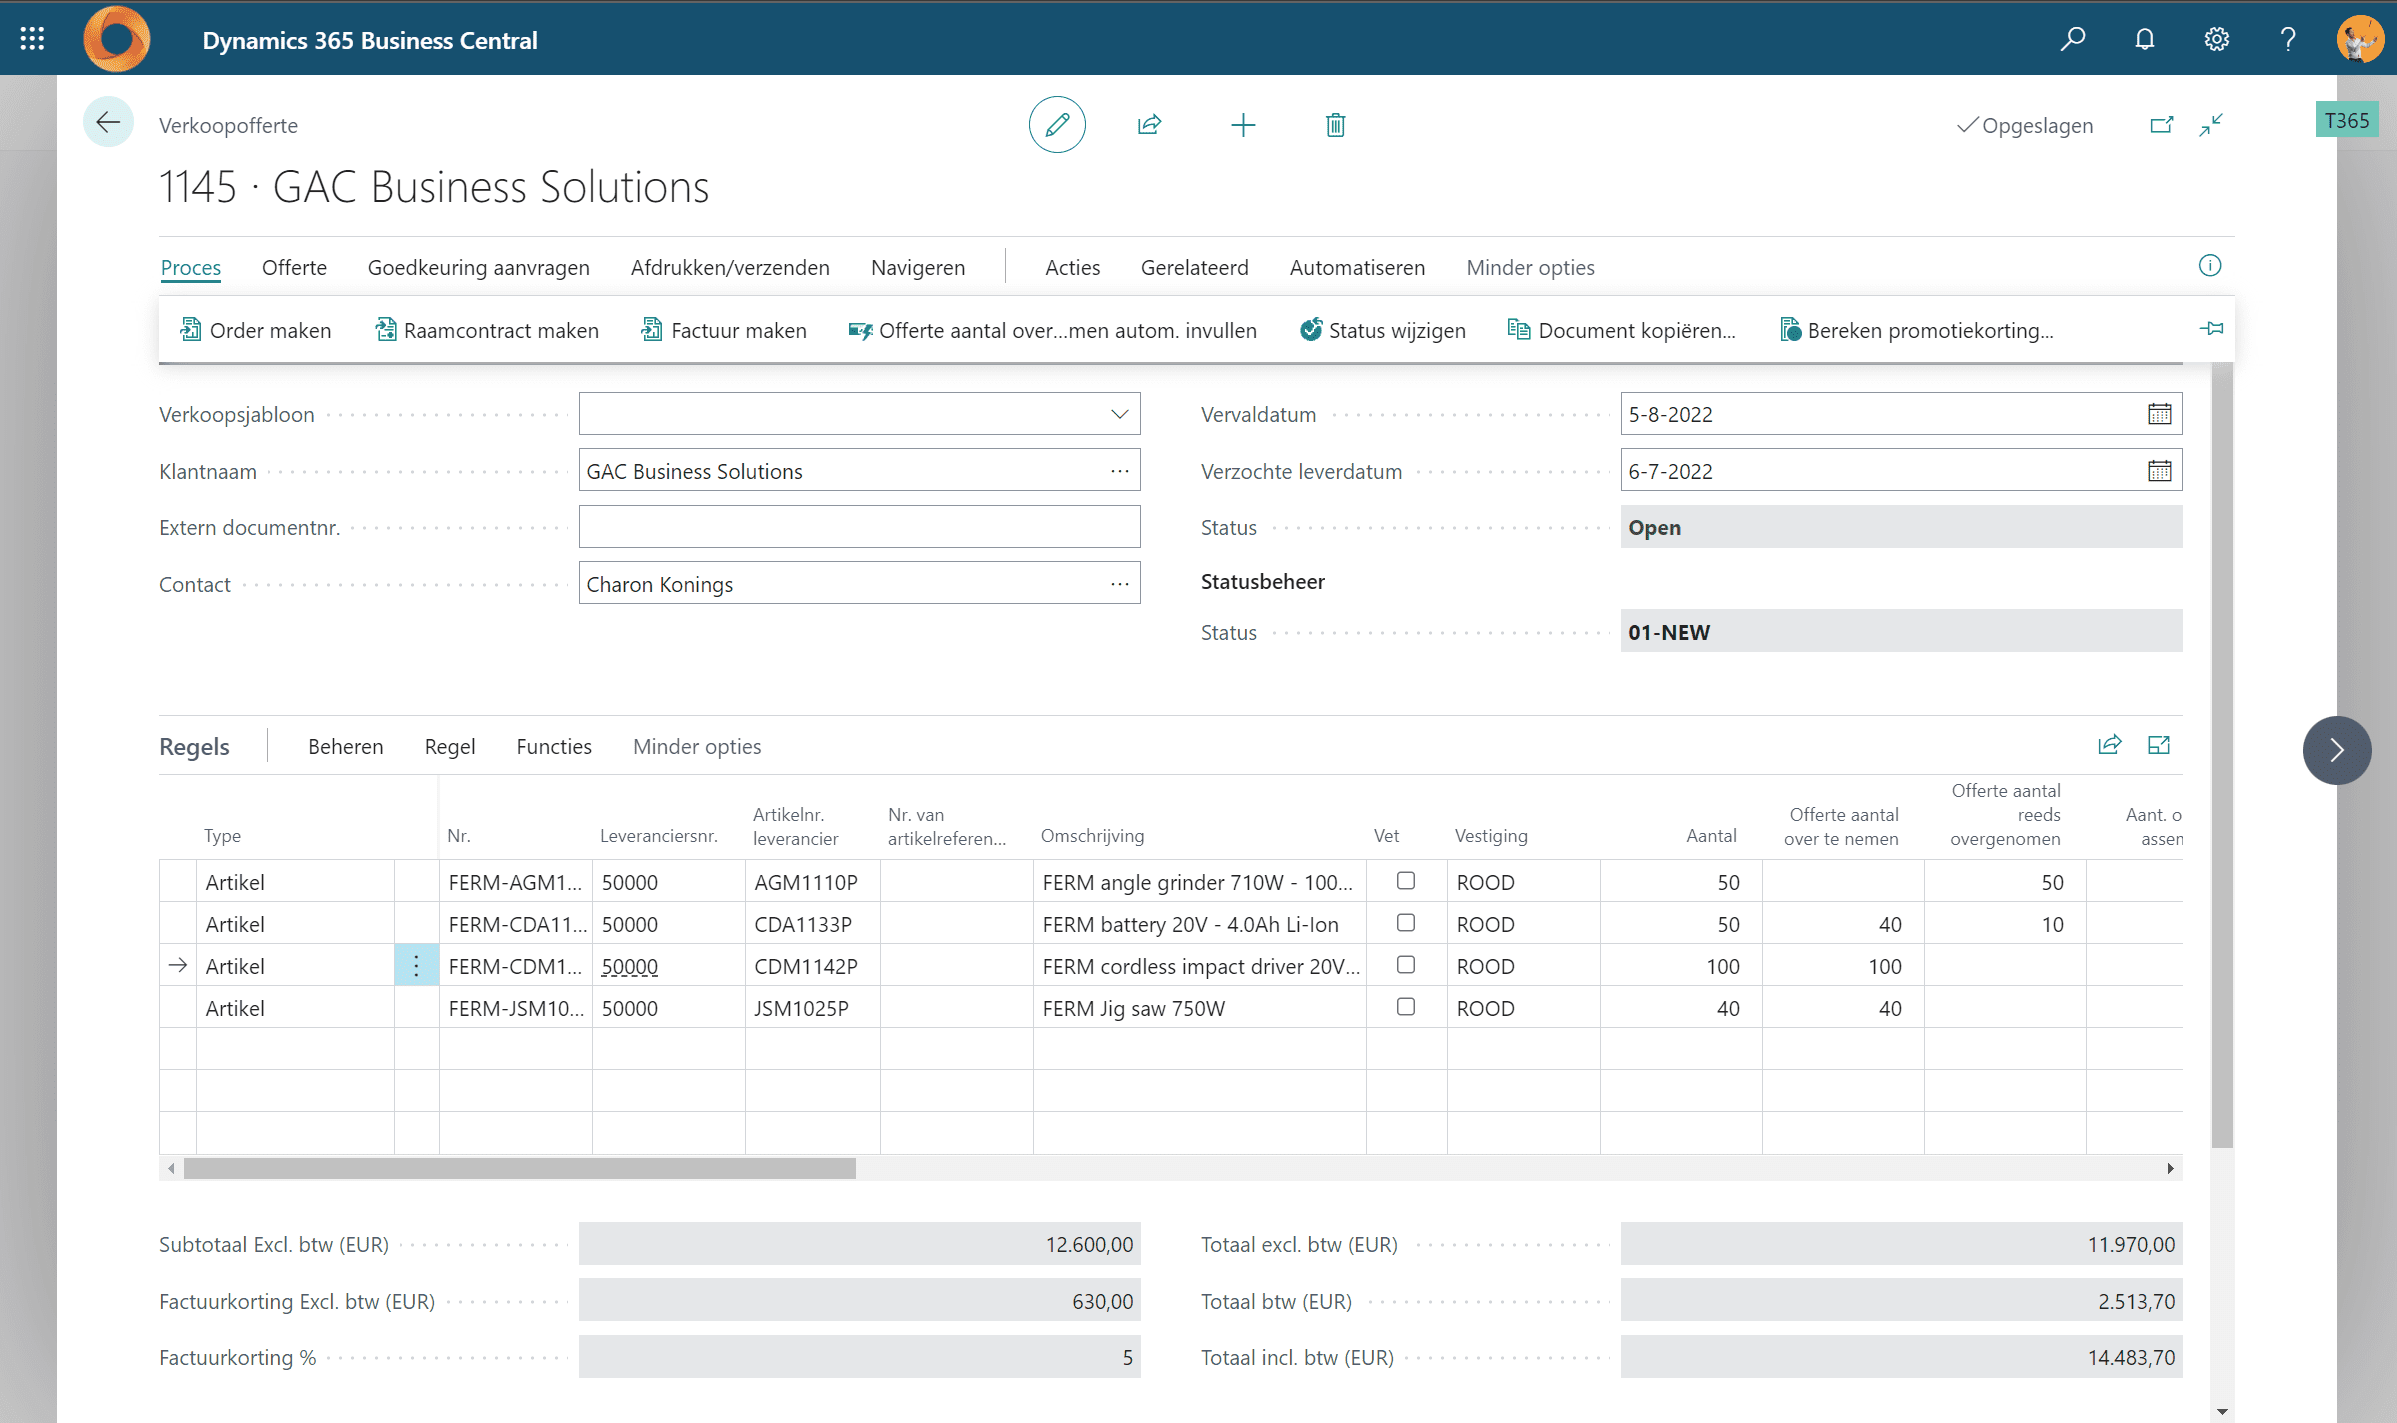Open the app launcher waffle menu

click(x=32, y=39)
